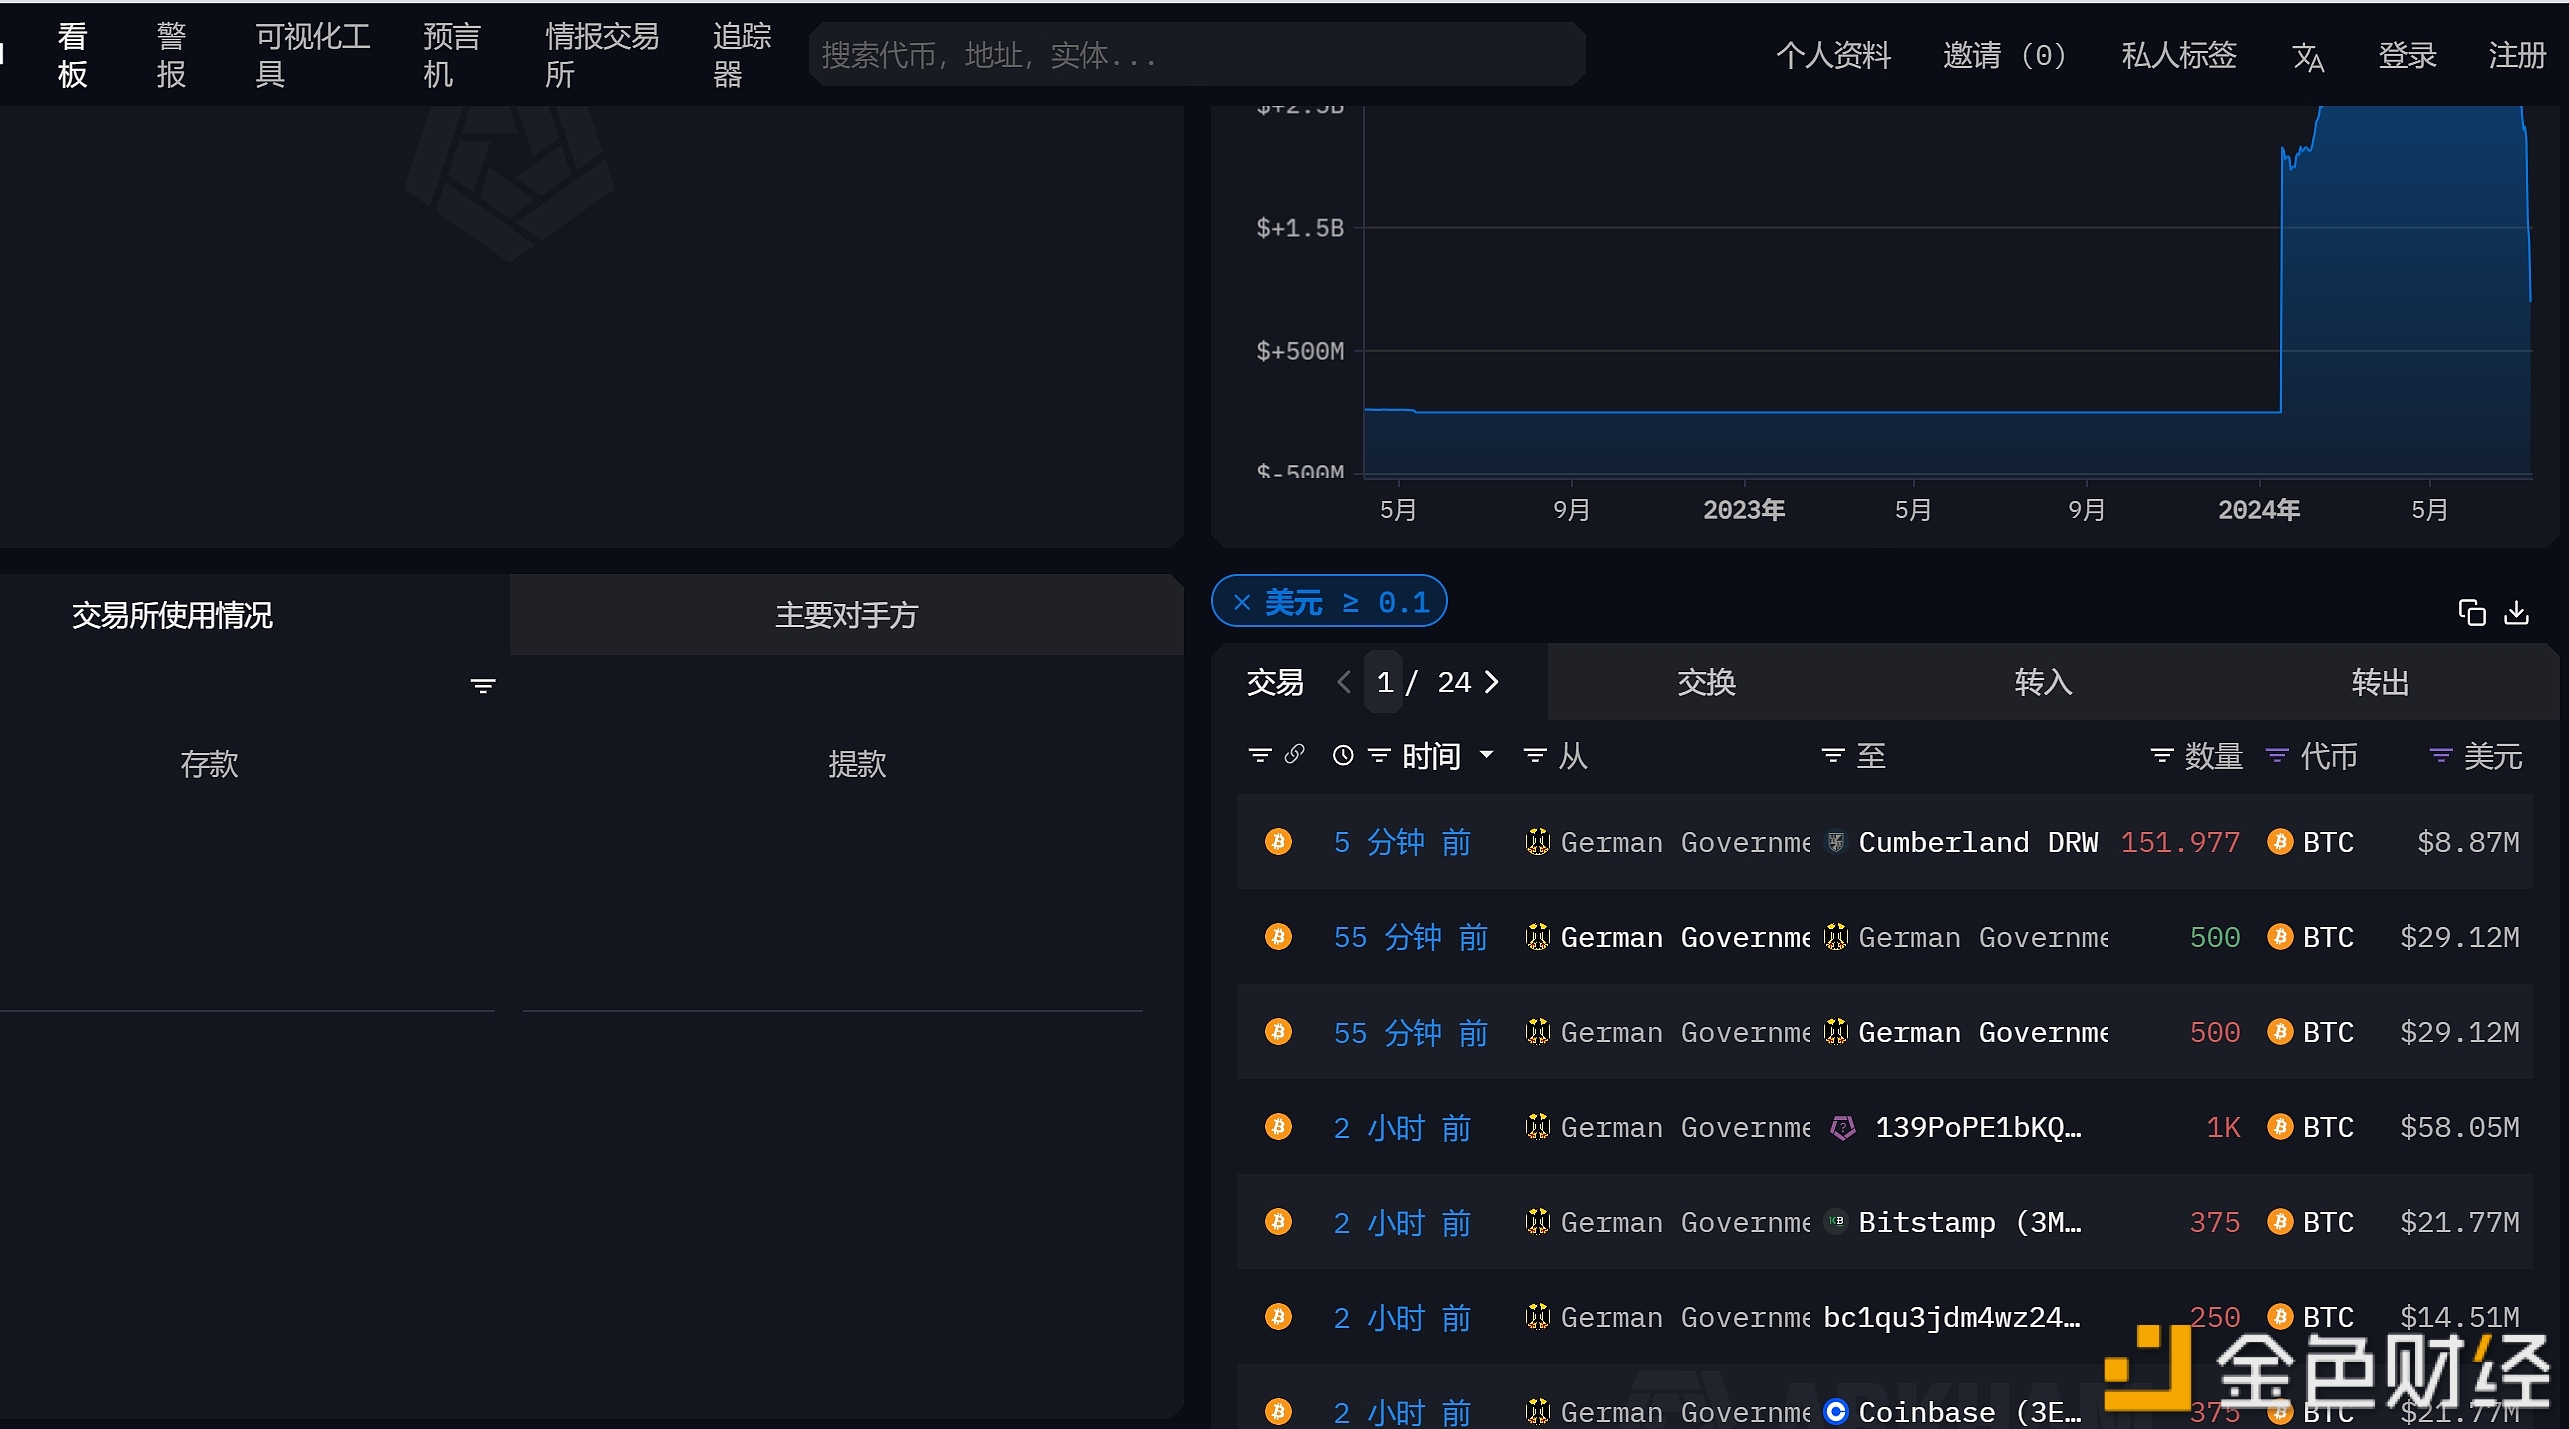Open 追踪器 menu item
Screen dimensions: 2569x1429
pyautogui.click(x=742, y=55)
